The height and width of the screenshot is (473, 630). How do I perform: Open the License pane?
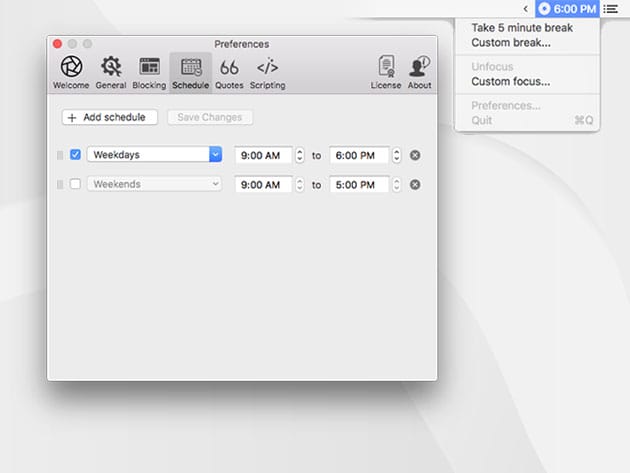pyautogui.click(x=386, y=72)
